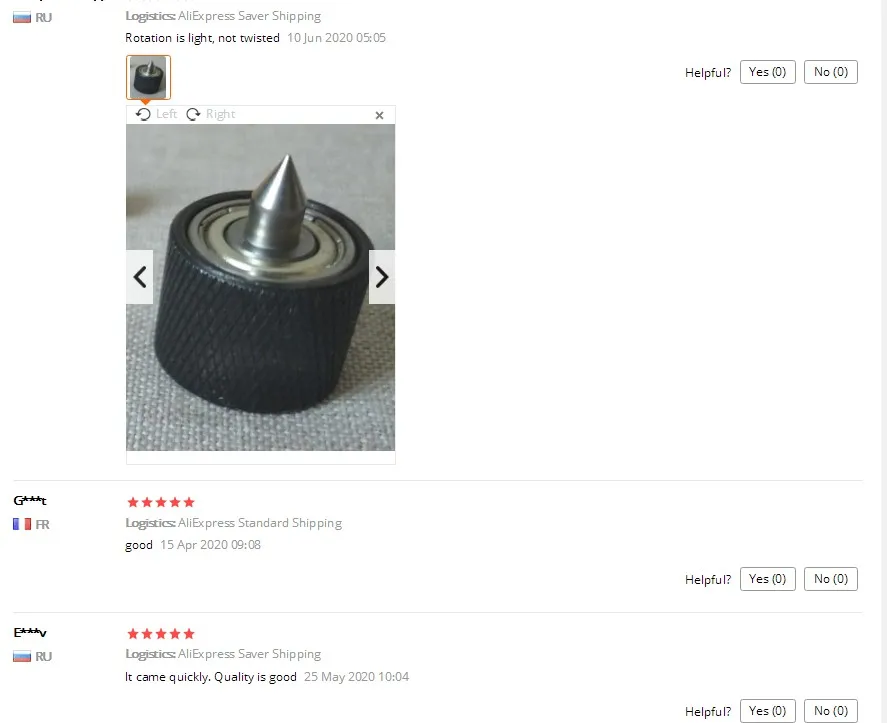Screen dimensions: 887x723
Task: Rotate the review photo right
Action: [x=210, y=114]
